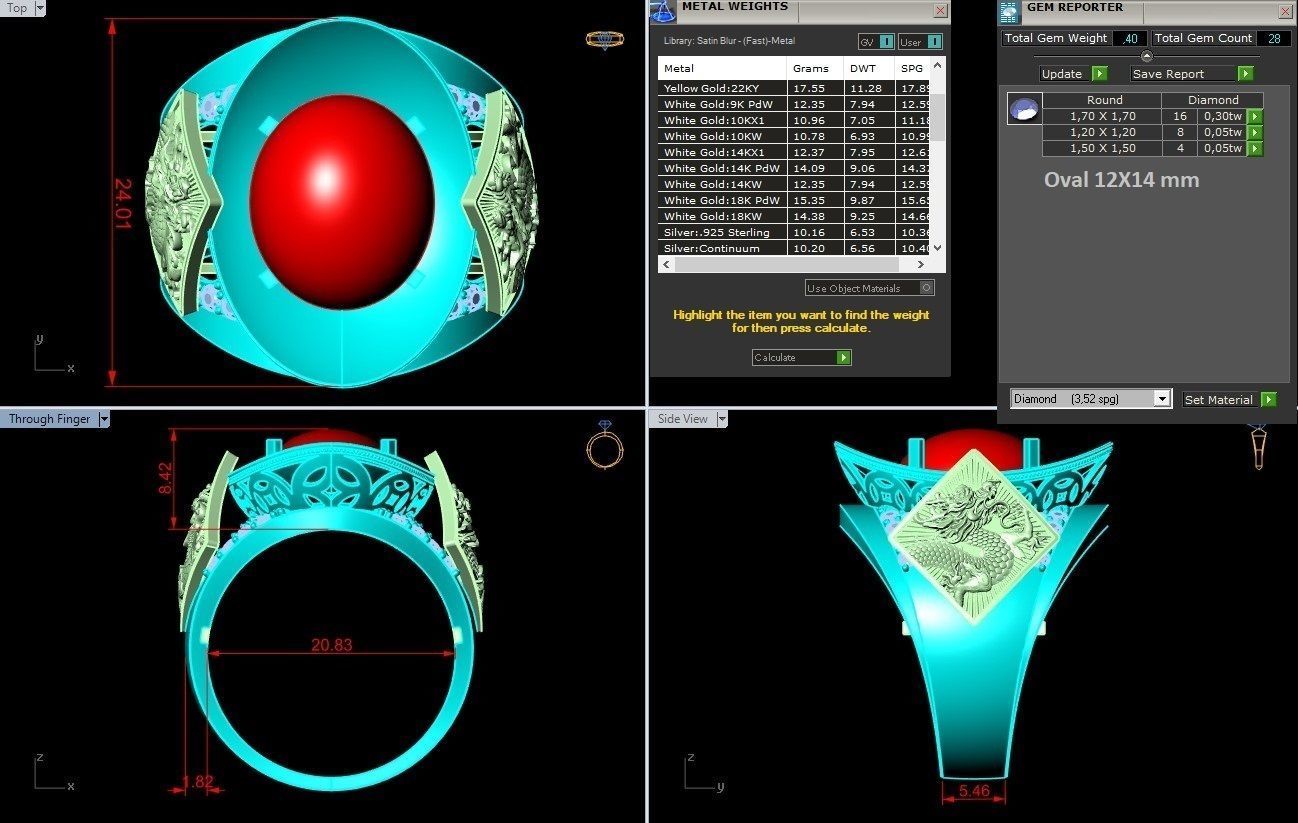Open the Through Finger viewport dropdown arrow
The height and width of the screenshot is (823, 1298).
click(x=103, y=419)
